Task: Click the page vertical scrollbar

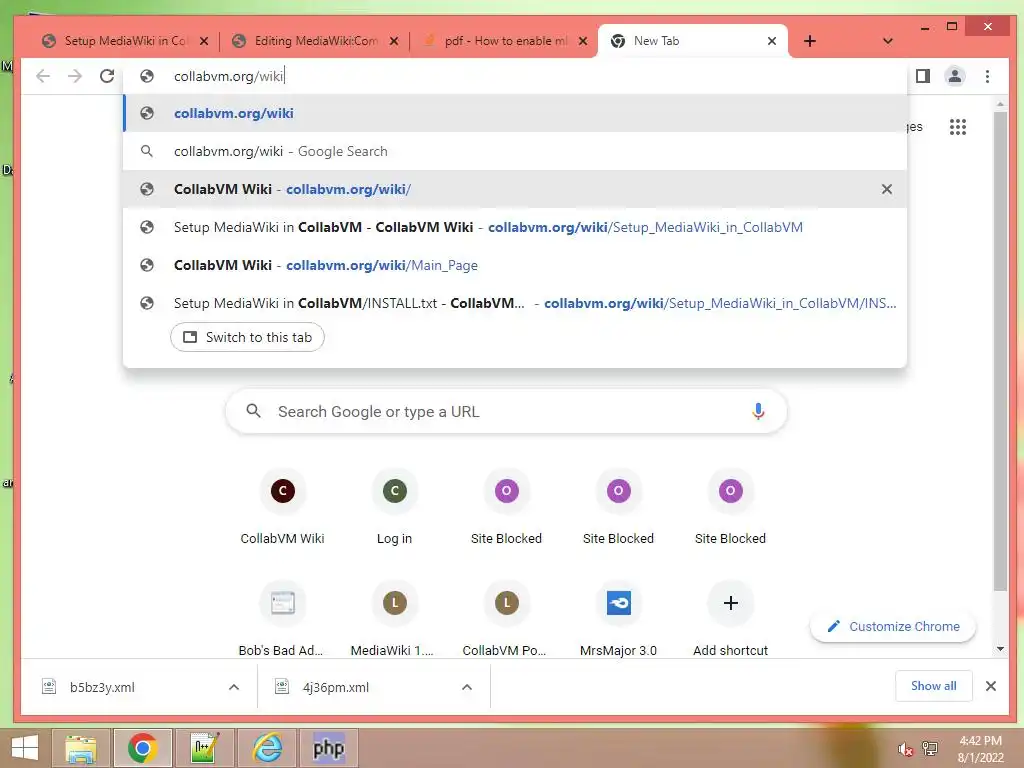Action: click(x=1000, y=351)
